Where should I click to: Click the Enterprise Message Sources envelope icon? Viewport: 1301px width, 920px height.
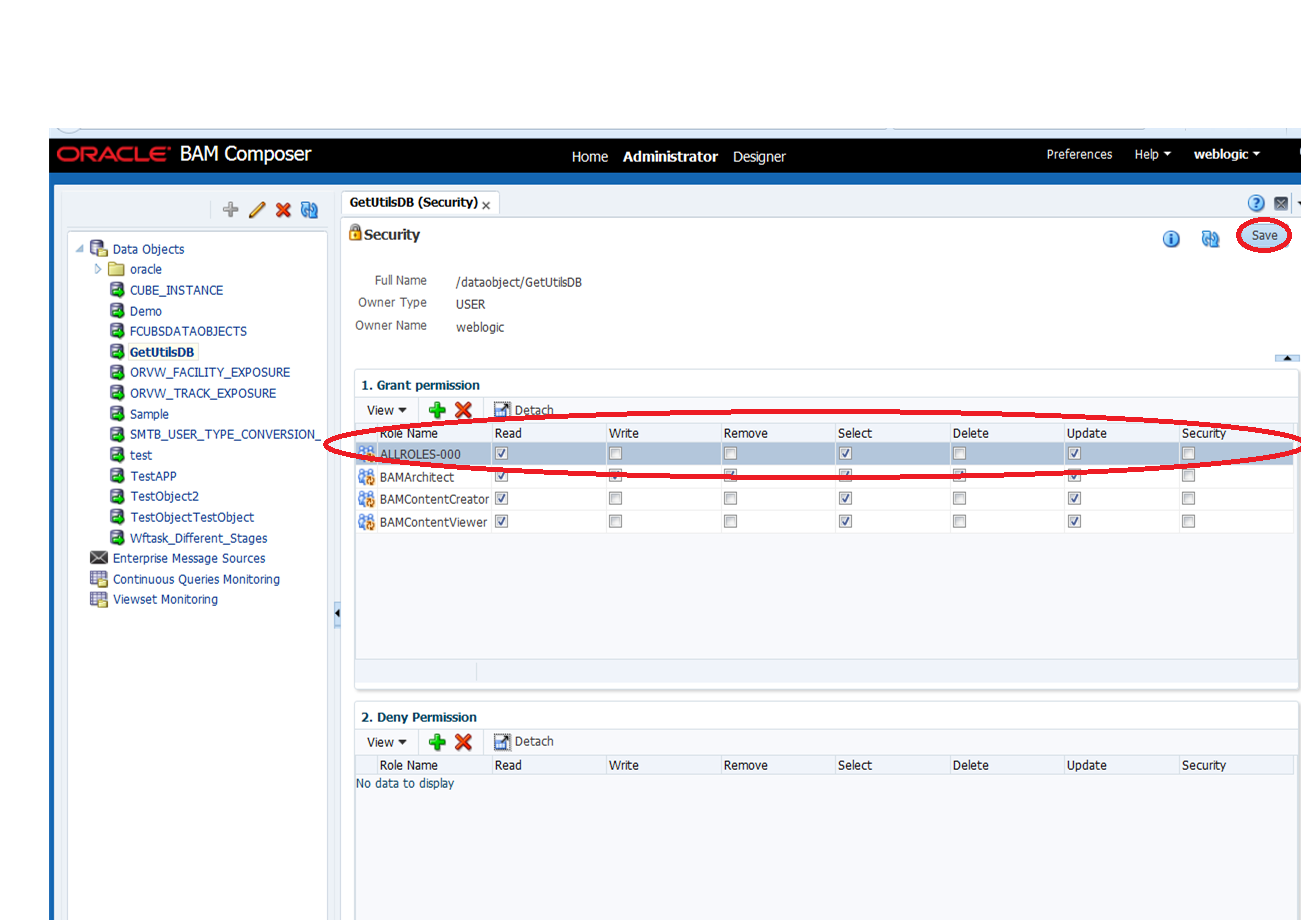click(x=98, y=558)
